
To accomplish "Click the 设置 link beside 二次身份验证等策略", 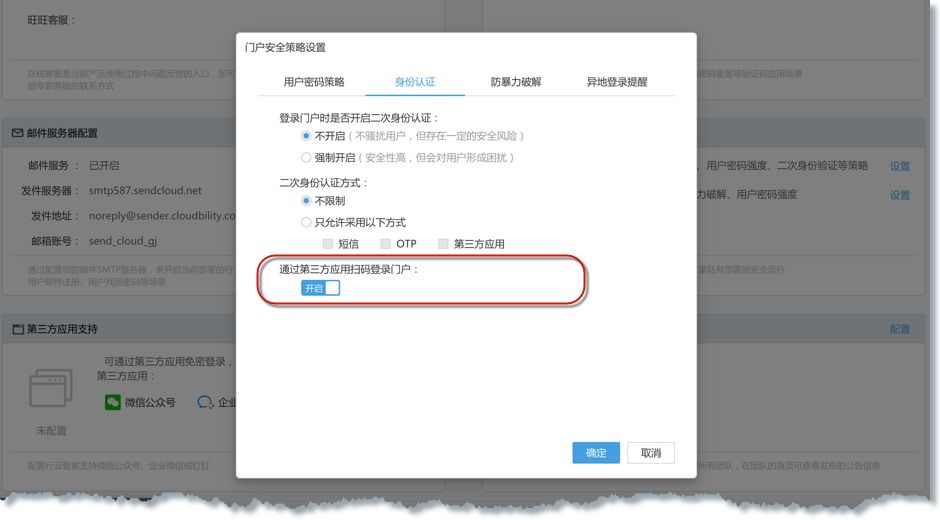I will (x=900, y=166).
